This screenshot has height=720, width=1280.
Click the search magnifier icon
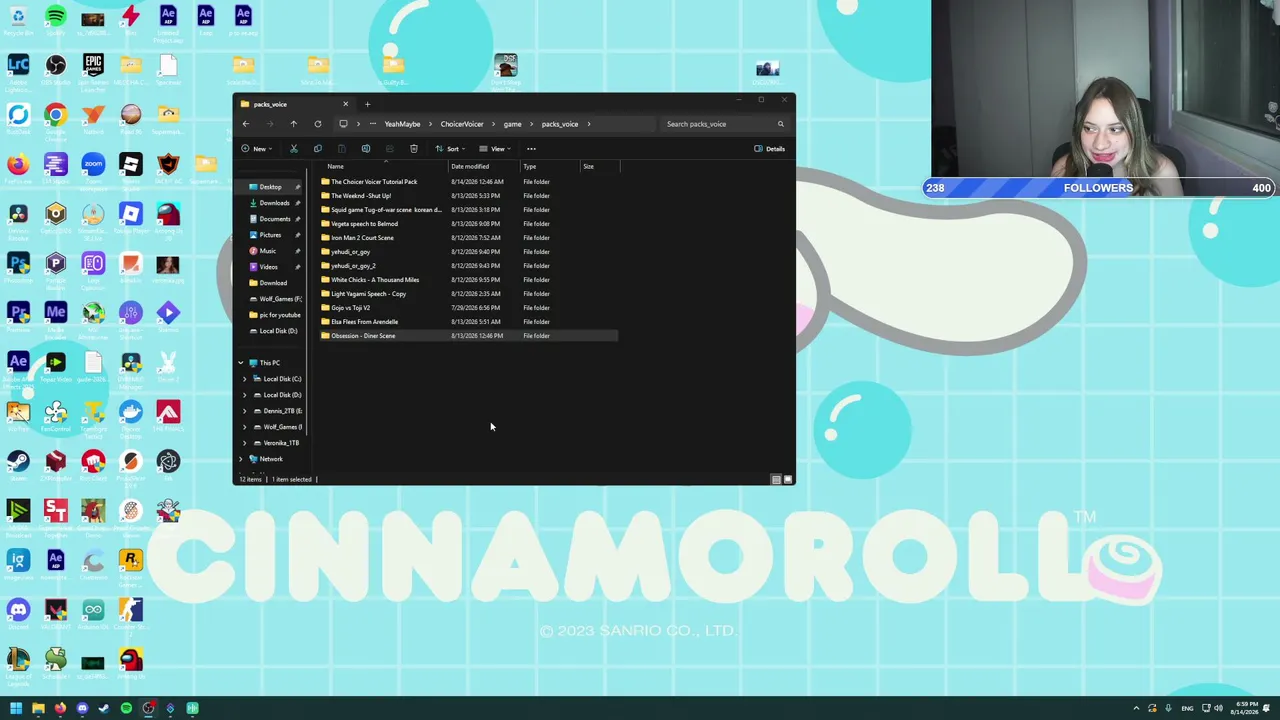click(781, 124)
